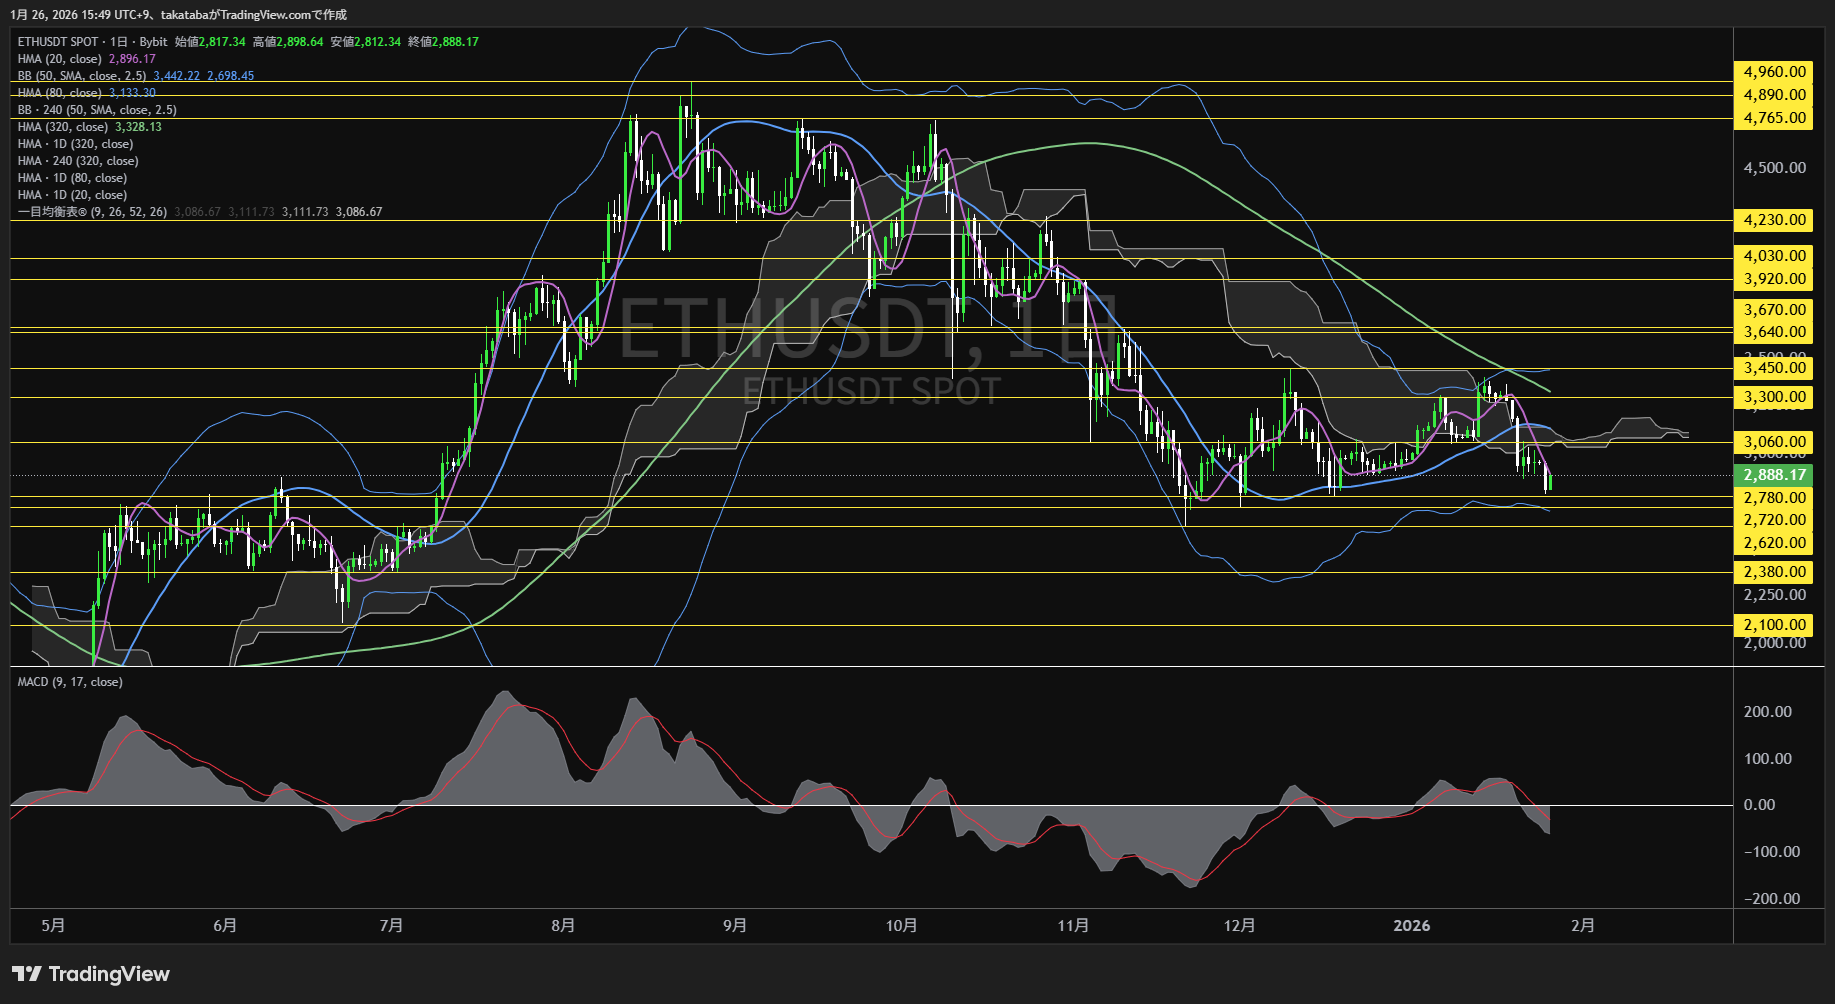Screen dimensions: 1835x1004
Task: Click the 11月 label on time axis
Action: point(1073,926)
